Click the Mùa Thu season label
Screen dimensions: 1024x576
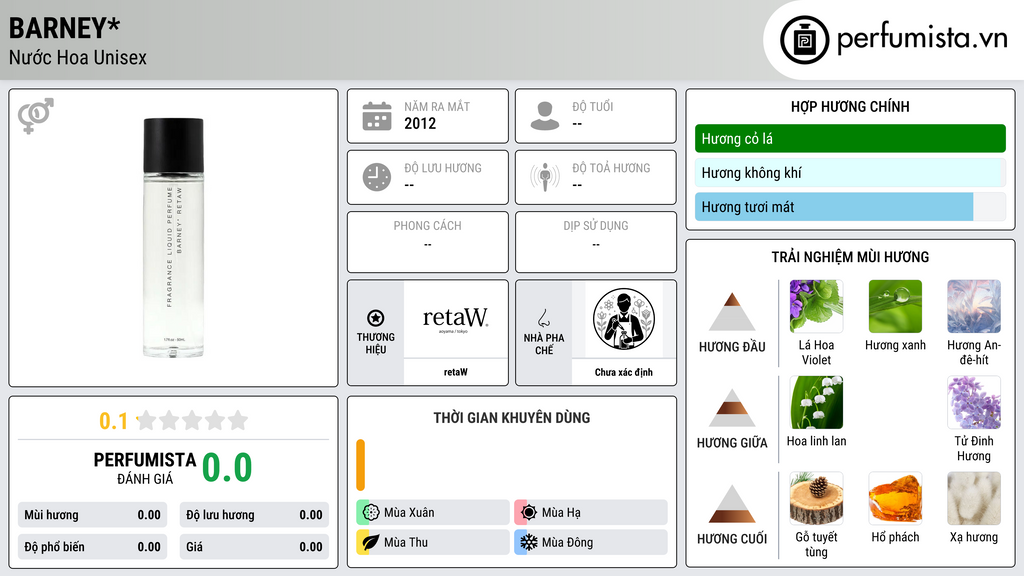tap(406, 542)
